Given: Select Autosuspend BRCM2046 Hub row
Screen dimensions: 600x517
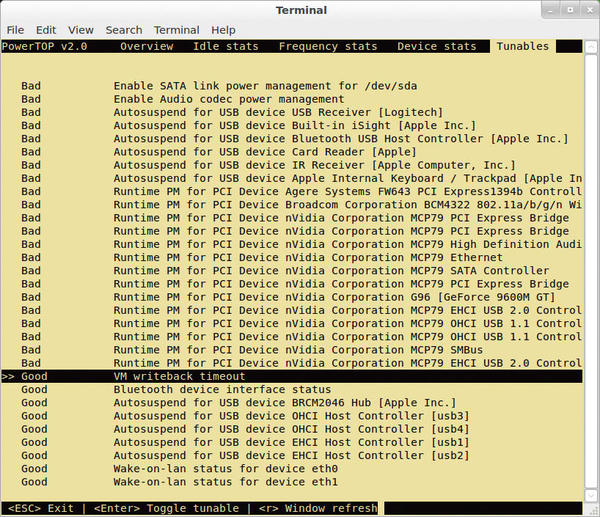Looking at the screenshot, I should click(292, 403).
